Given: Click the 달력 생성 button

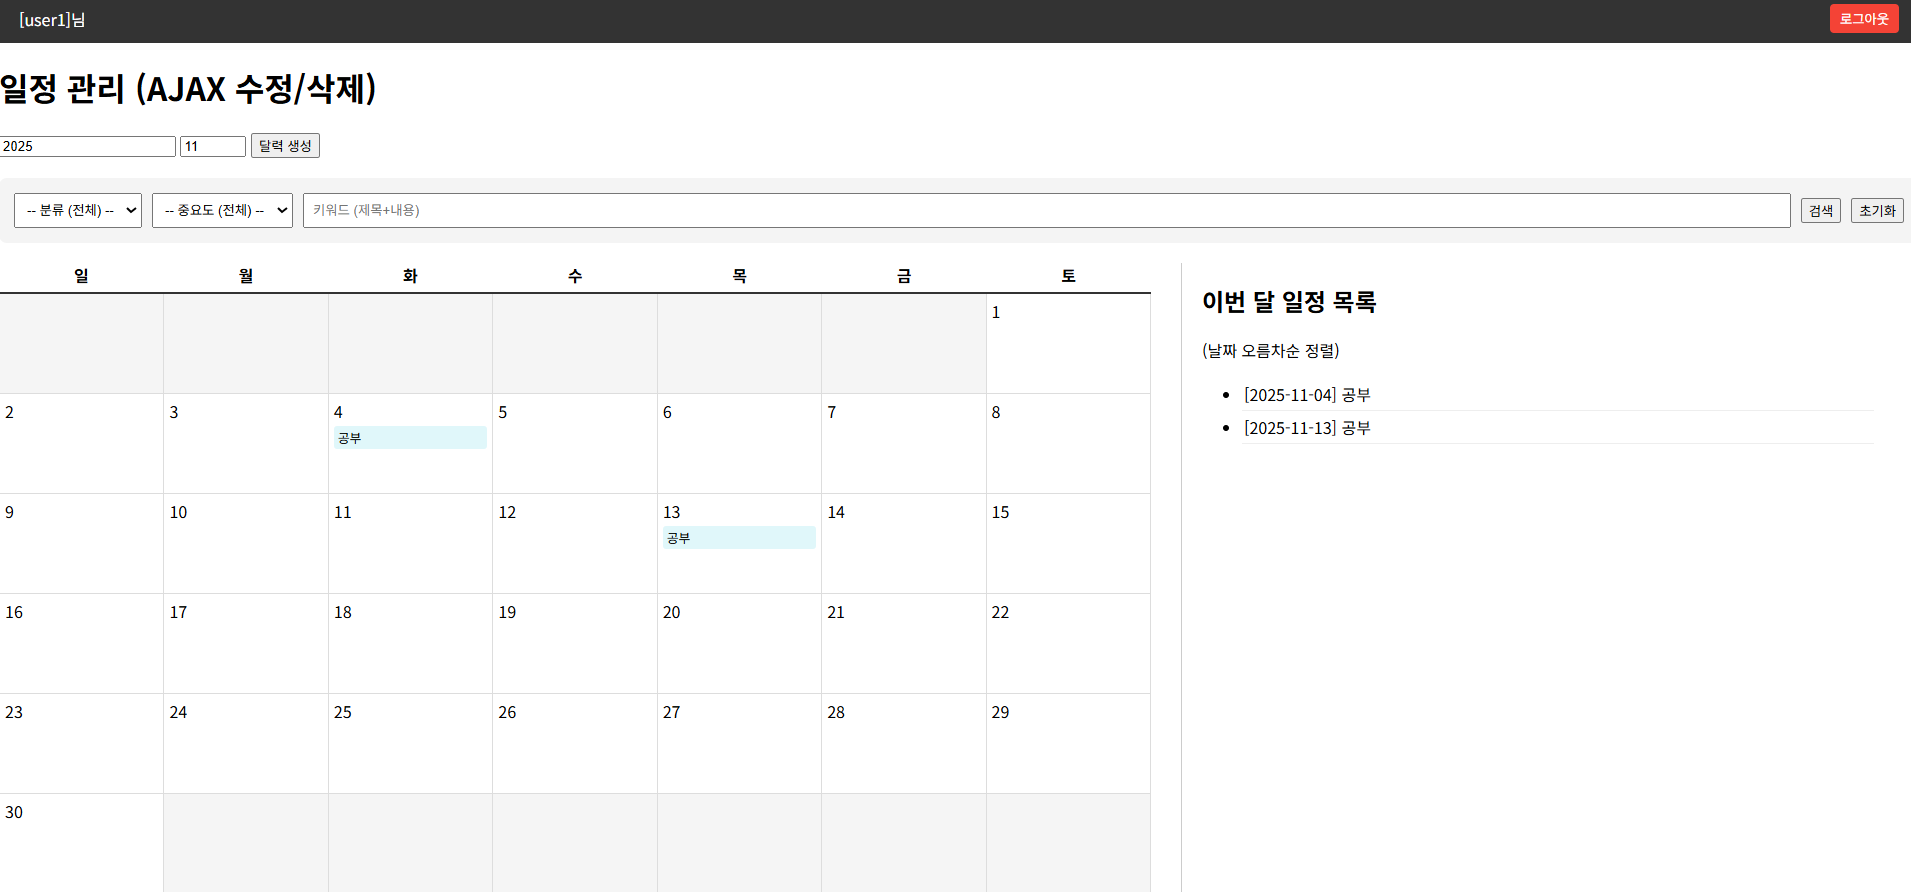Looking at the screenshot, I should point(285,146).
